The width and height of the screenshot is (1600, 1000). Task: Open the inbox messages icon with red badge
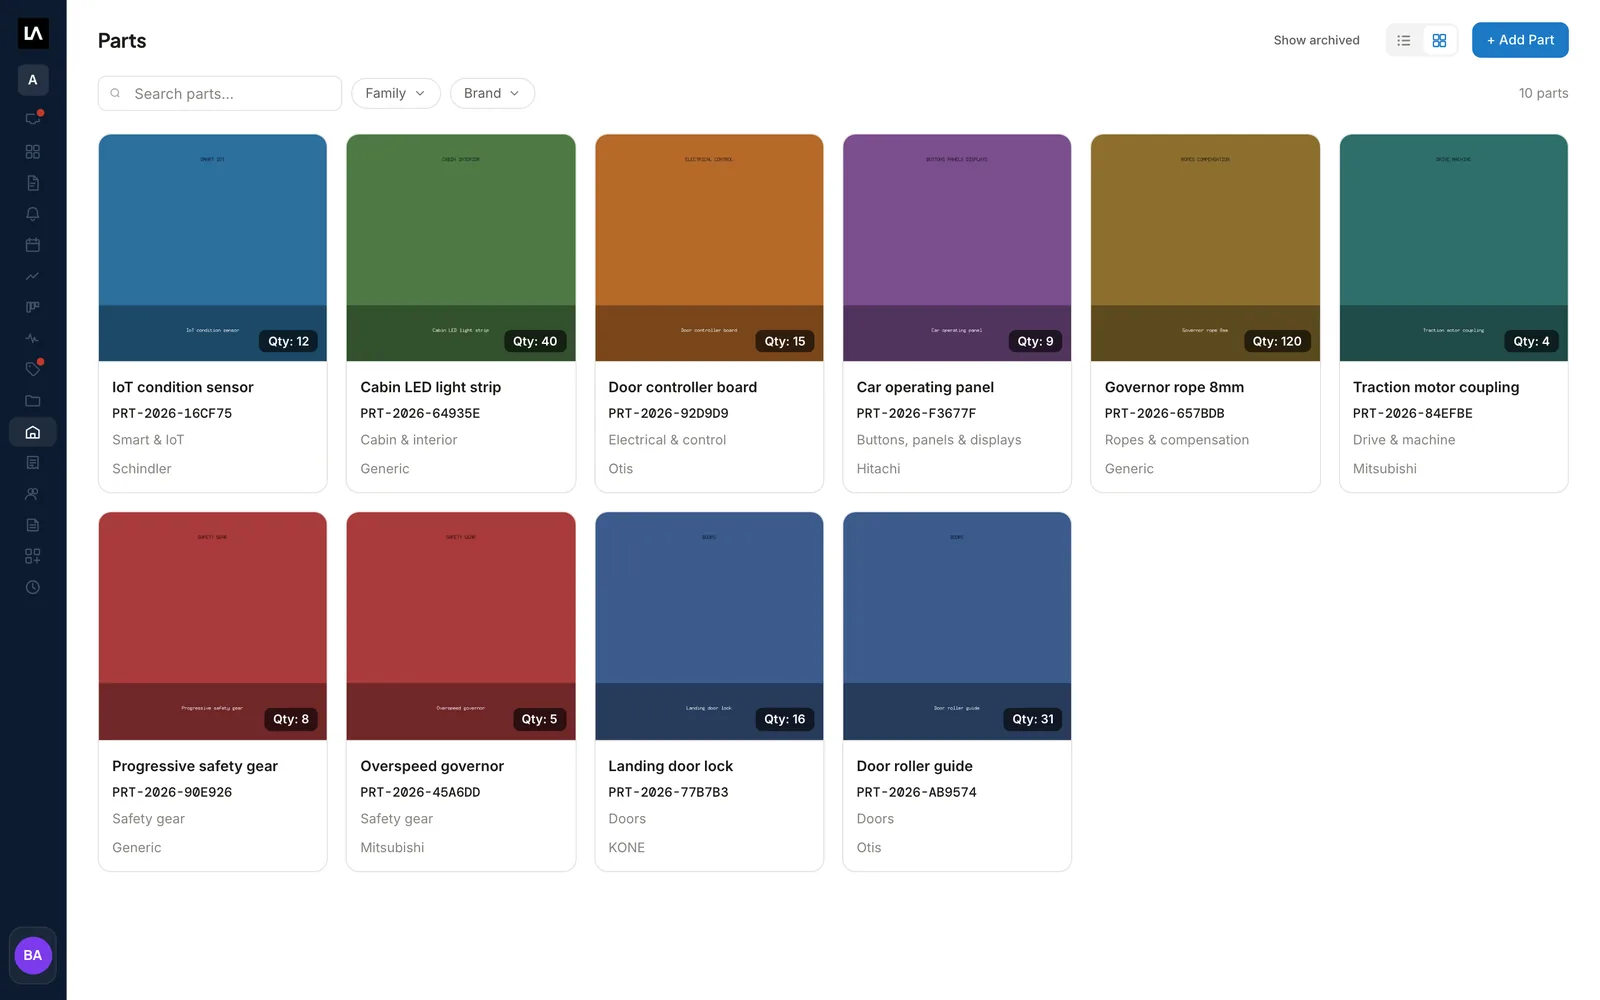(x=33, y=119)
